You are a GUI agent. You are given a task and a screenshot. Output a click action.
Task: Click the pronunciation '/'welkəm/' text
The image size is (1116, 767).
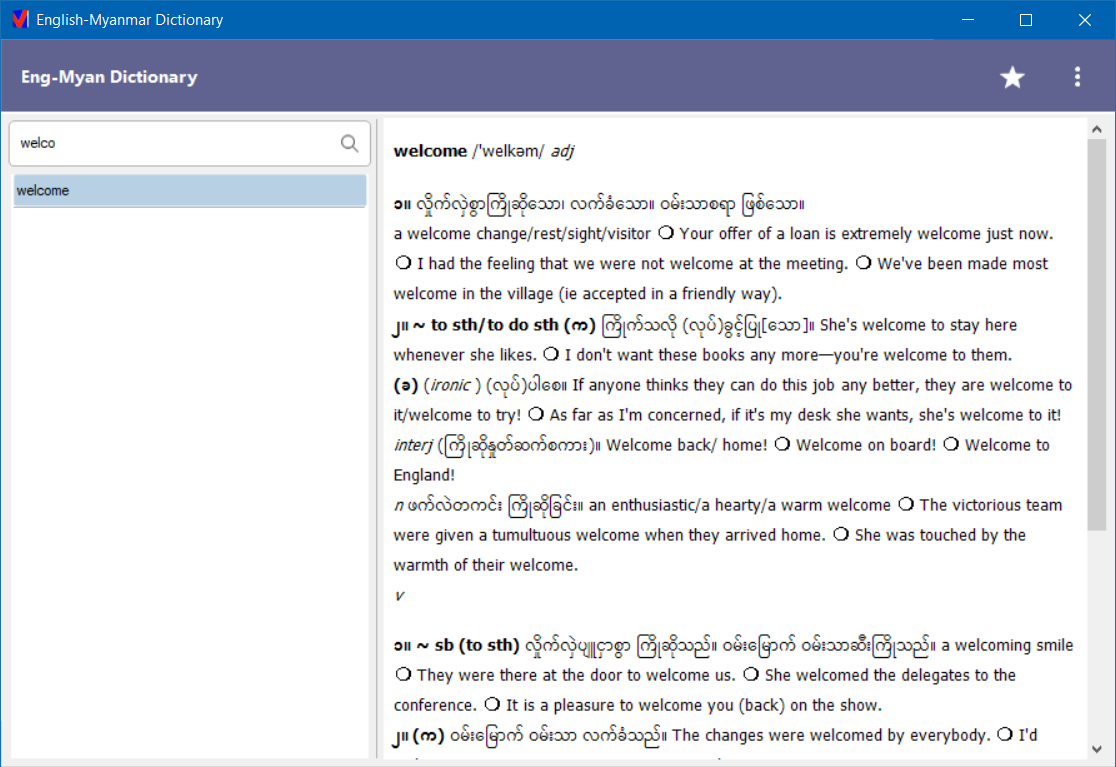[508, 151]
